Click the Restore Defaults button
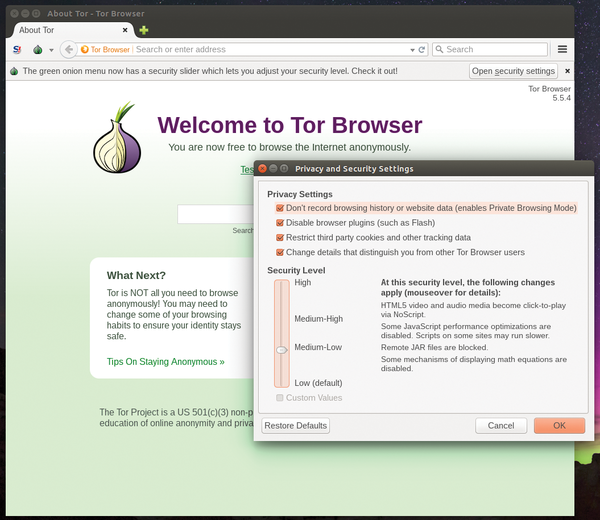Screen dimensions: 600x520 tap(295, 425)
